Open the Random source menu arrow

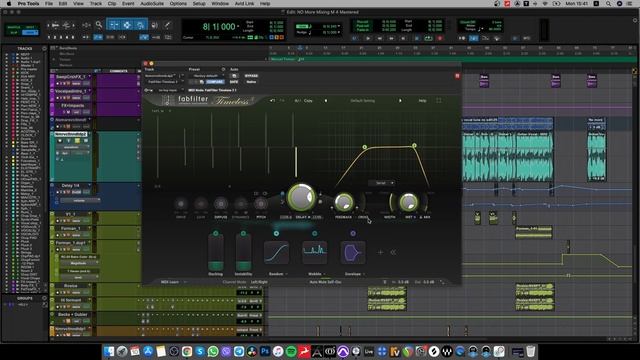coord(287,274)
